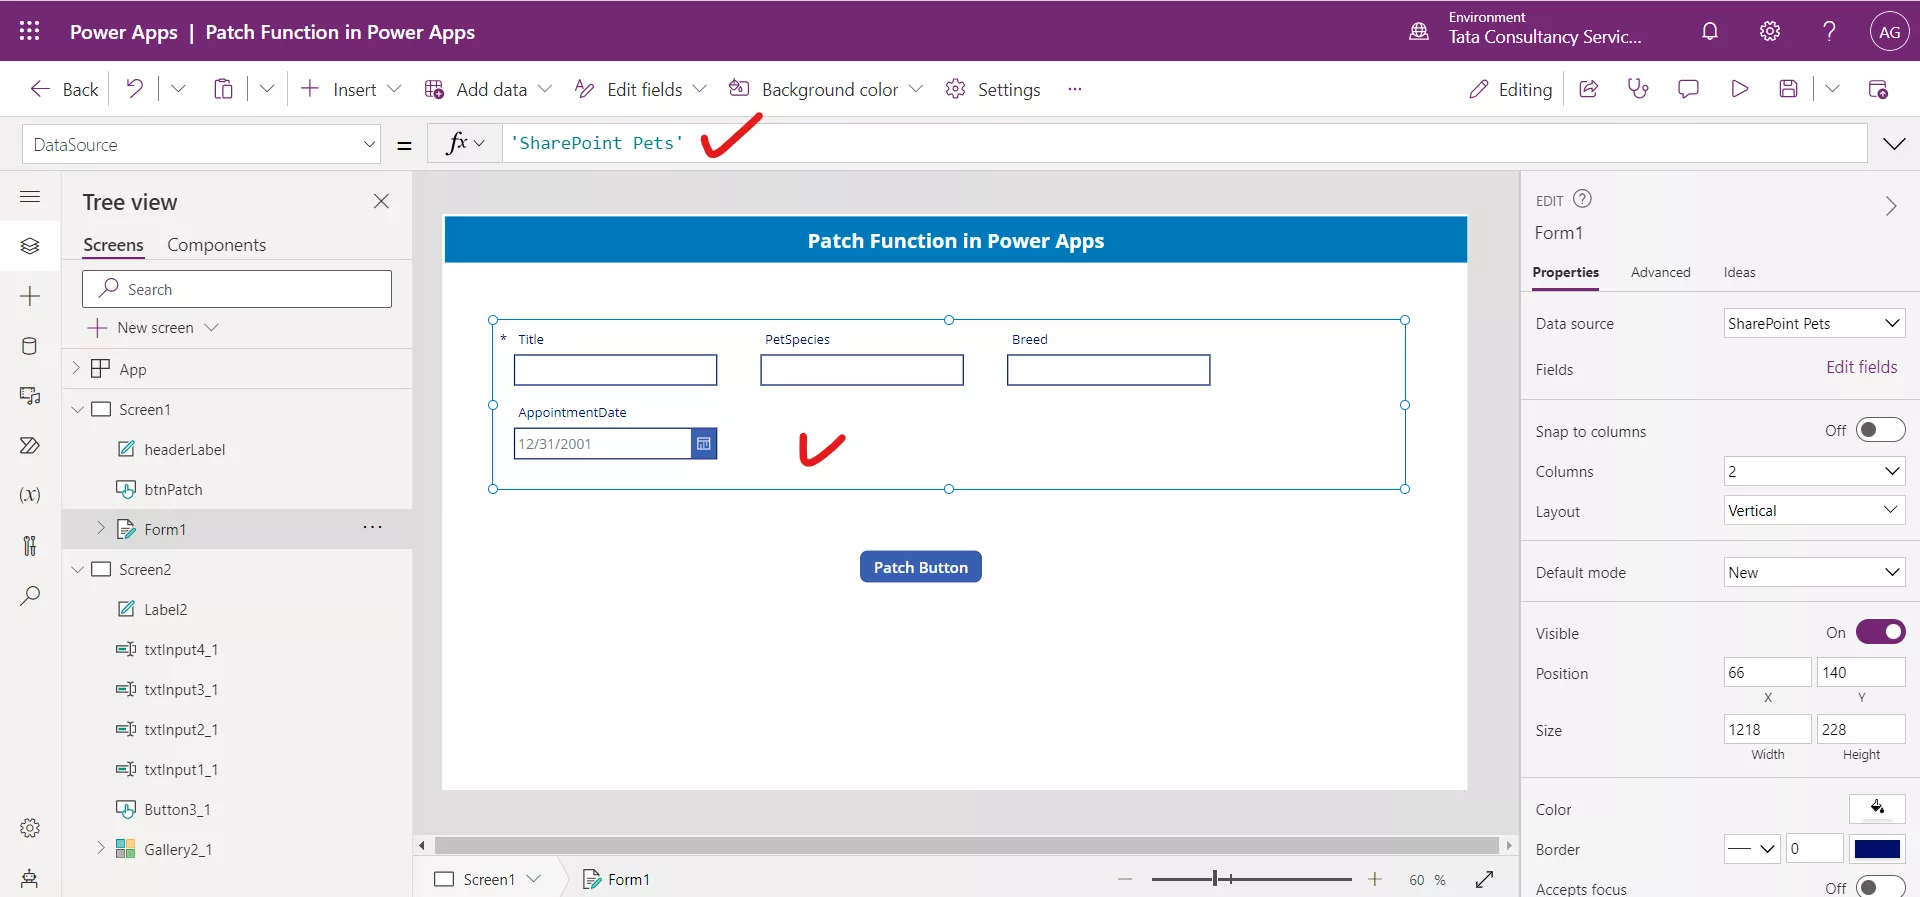Image resolution: width=1920 pixels, height=897 pixels.
Task: Open the Columns dropdown
Action: 1814,471
